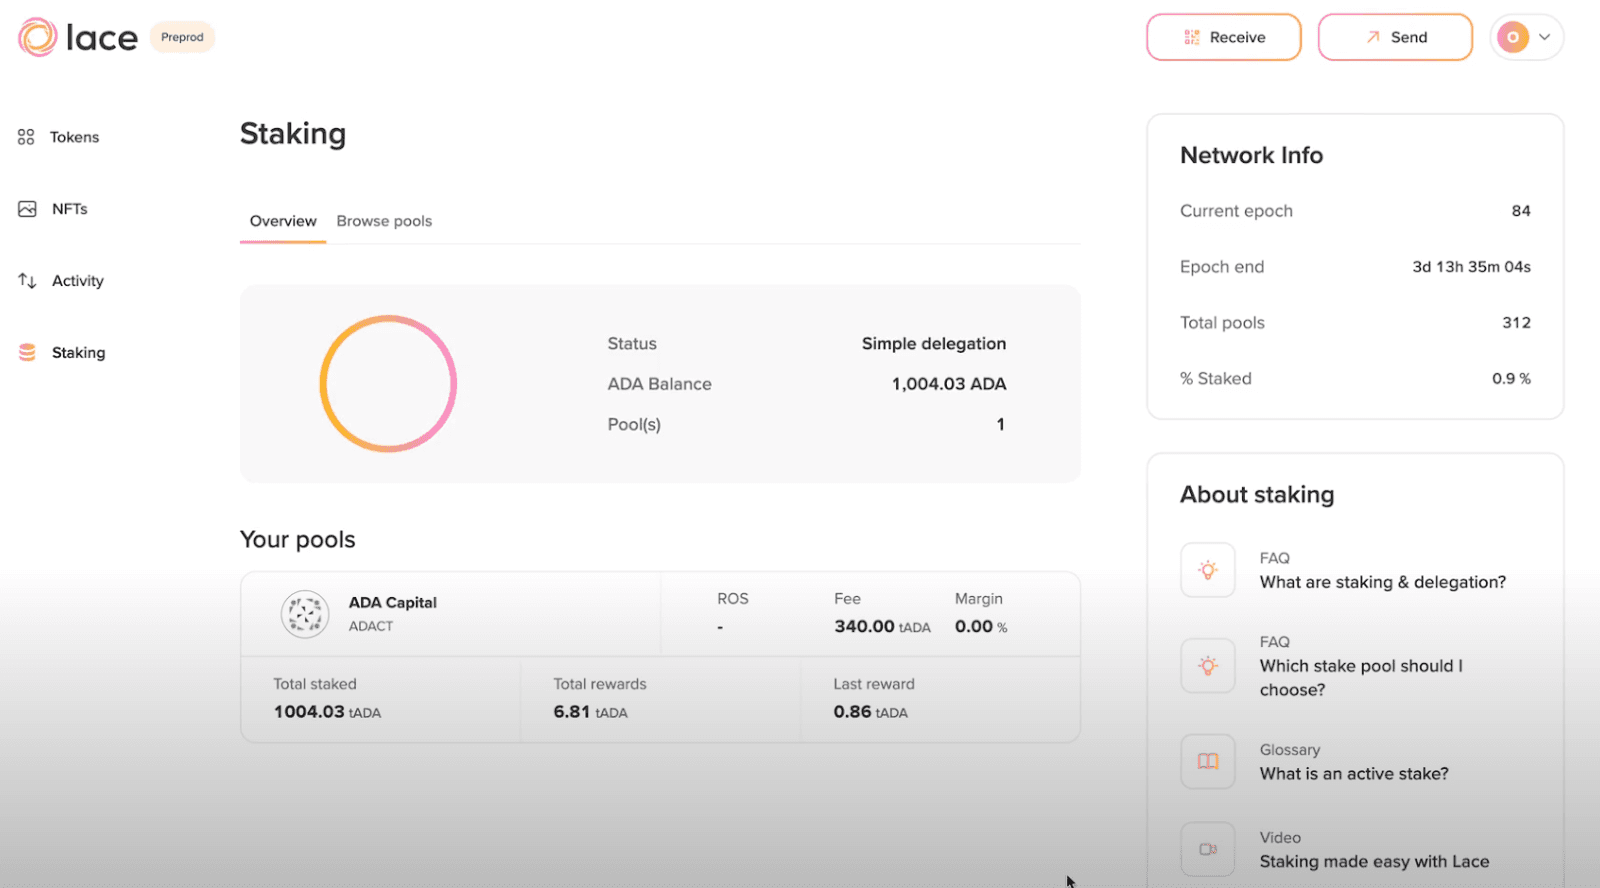Screen dimensions: 1600x888
Task: Click the ADA Capital pool logo
Action: 305,614
